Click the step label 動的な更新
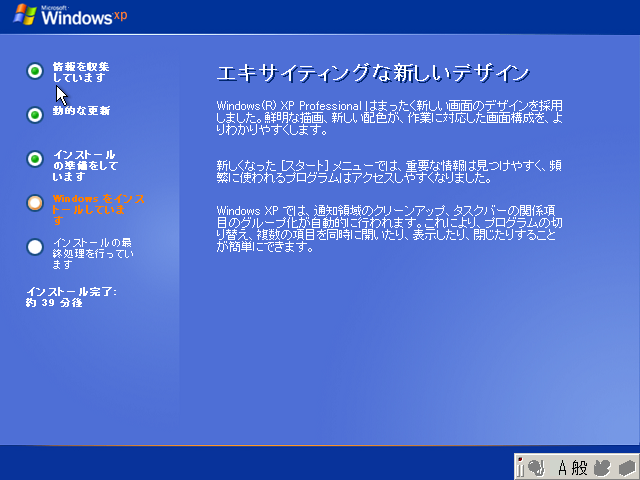640x480 pixels. click(x=81, y=111)
